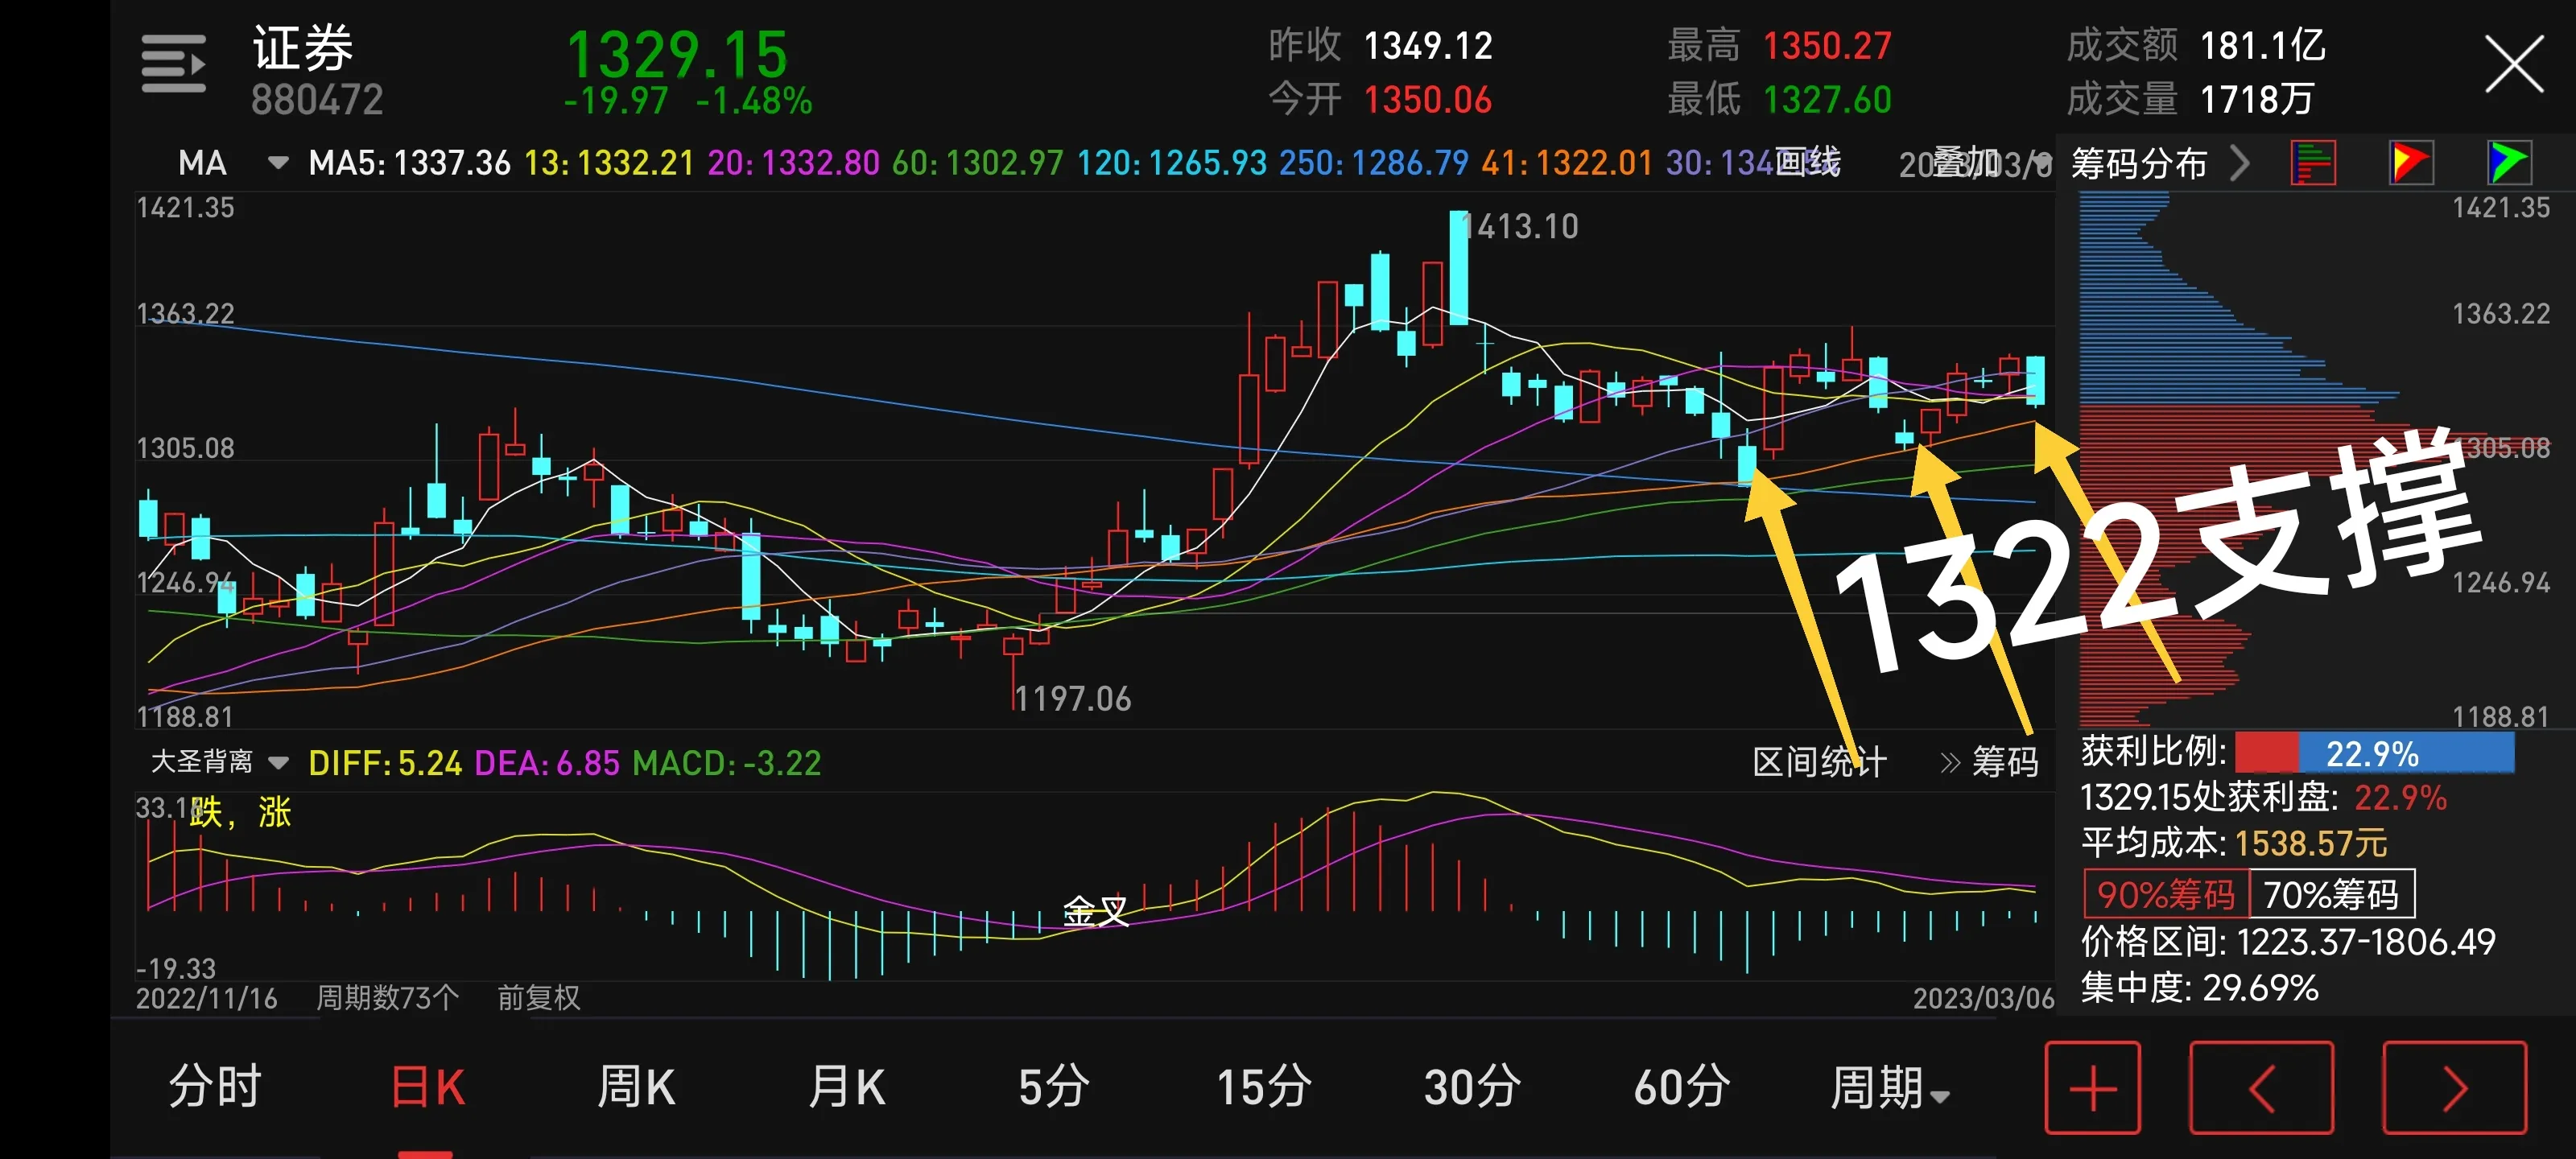The height and width of the screenshot is (1159, 2576).
Task: Toggle the 筹码 panel link
Action: click(x=1989, y=763)
